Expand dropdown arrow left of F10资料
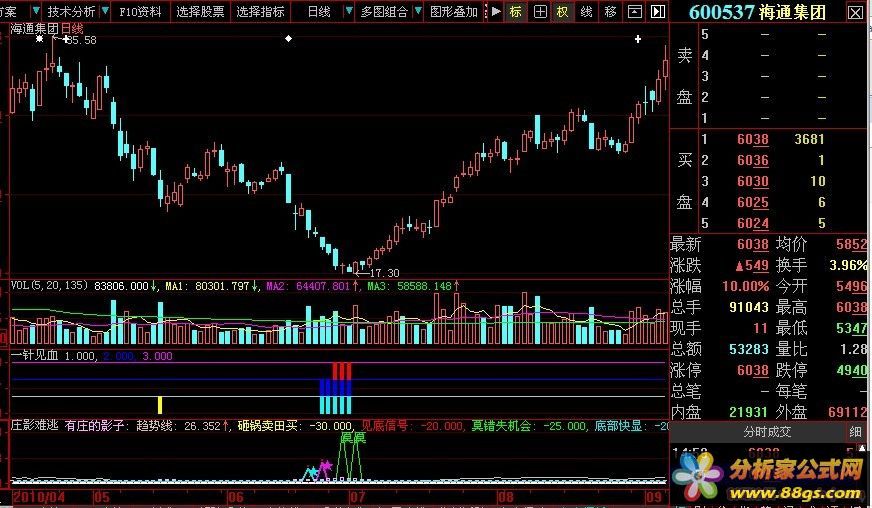 pyautogui.click(x=105, y=11)
